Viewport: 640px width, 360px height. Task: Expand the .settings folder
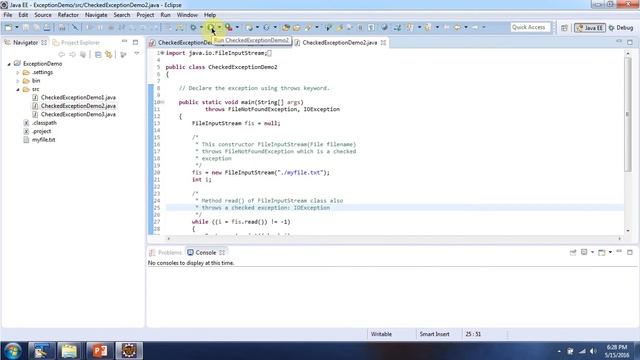pyautogui.click(x=18, y=73)
